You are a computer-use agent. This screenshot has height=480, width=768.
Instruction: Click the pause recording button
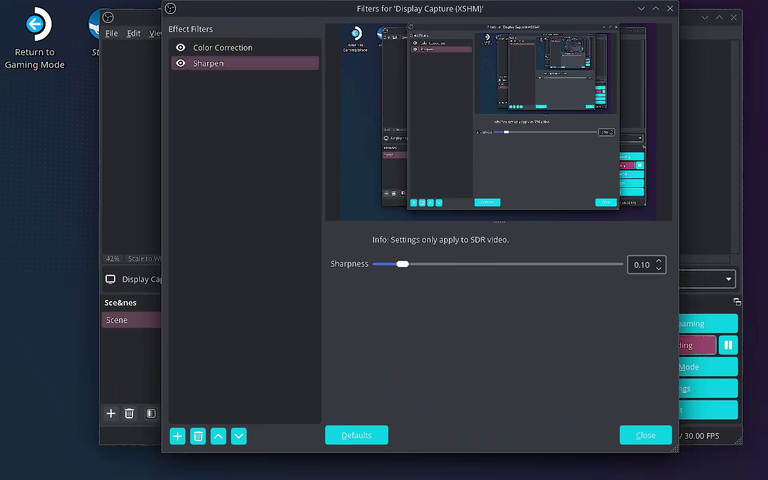728,345
